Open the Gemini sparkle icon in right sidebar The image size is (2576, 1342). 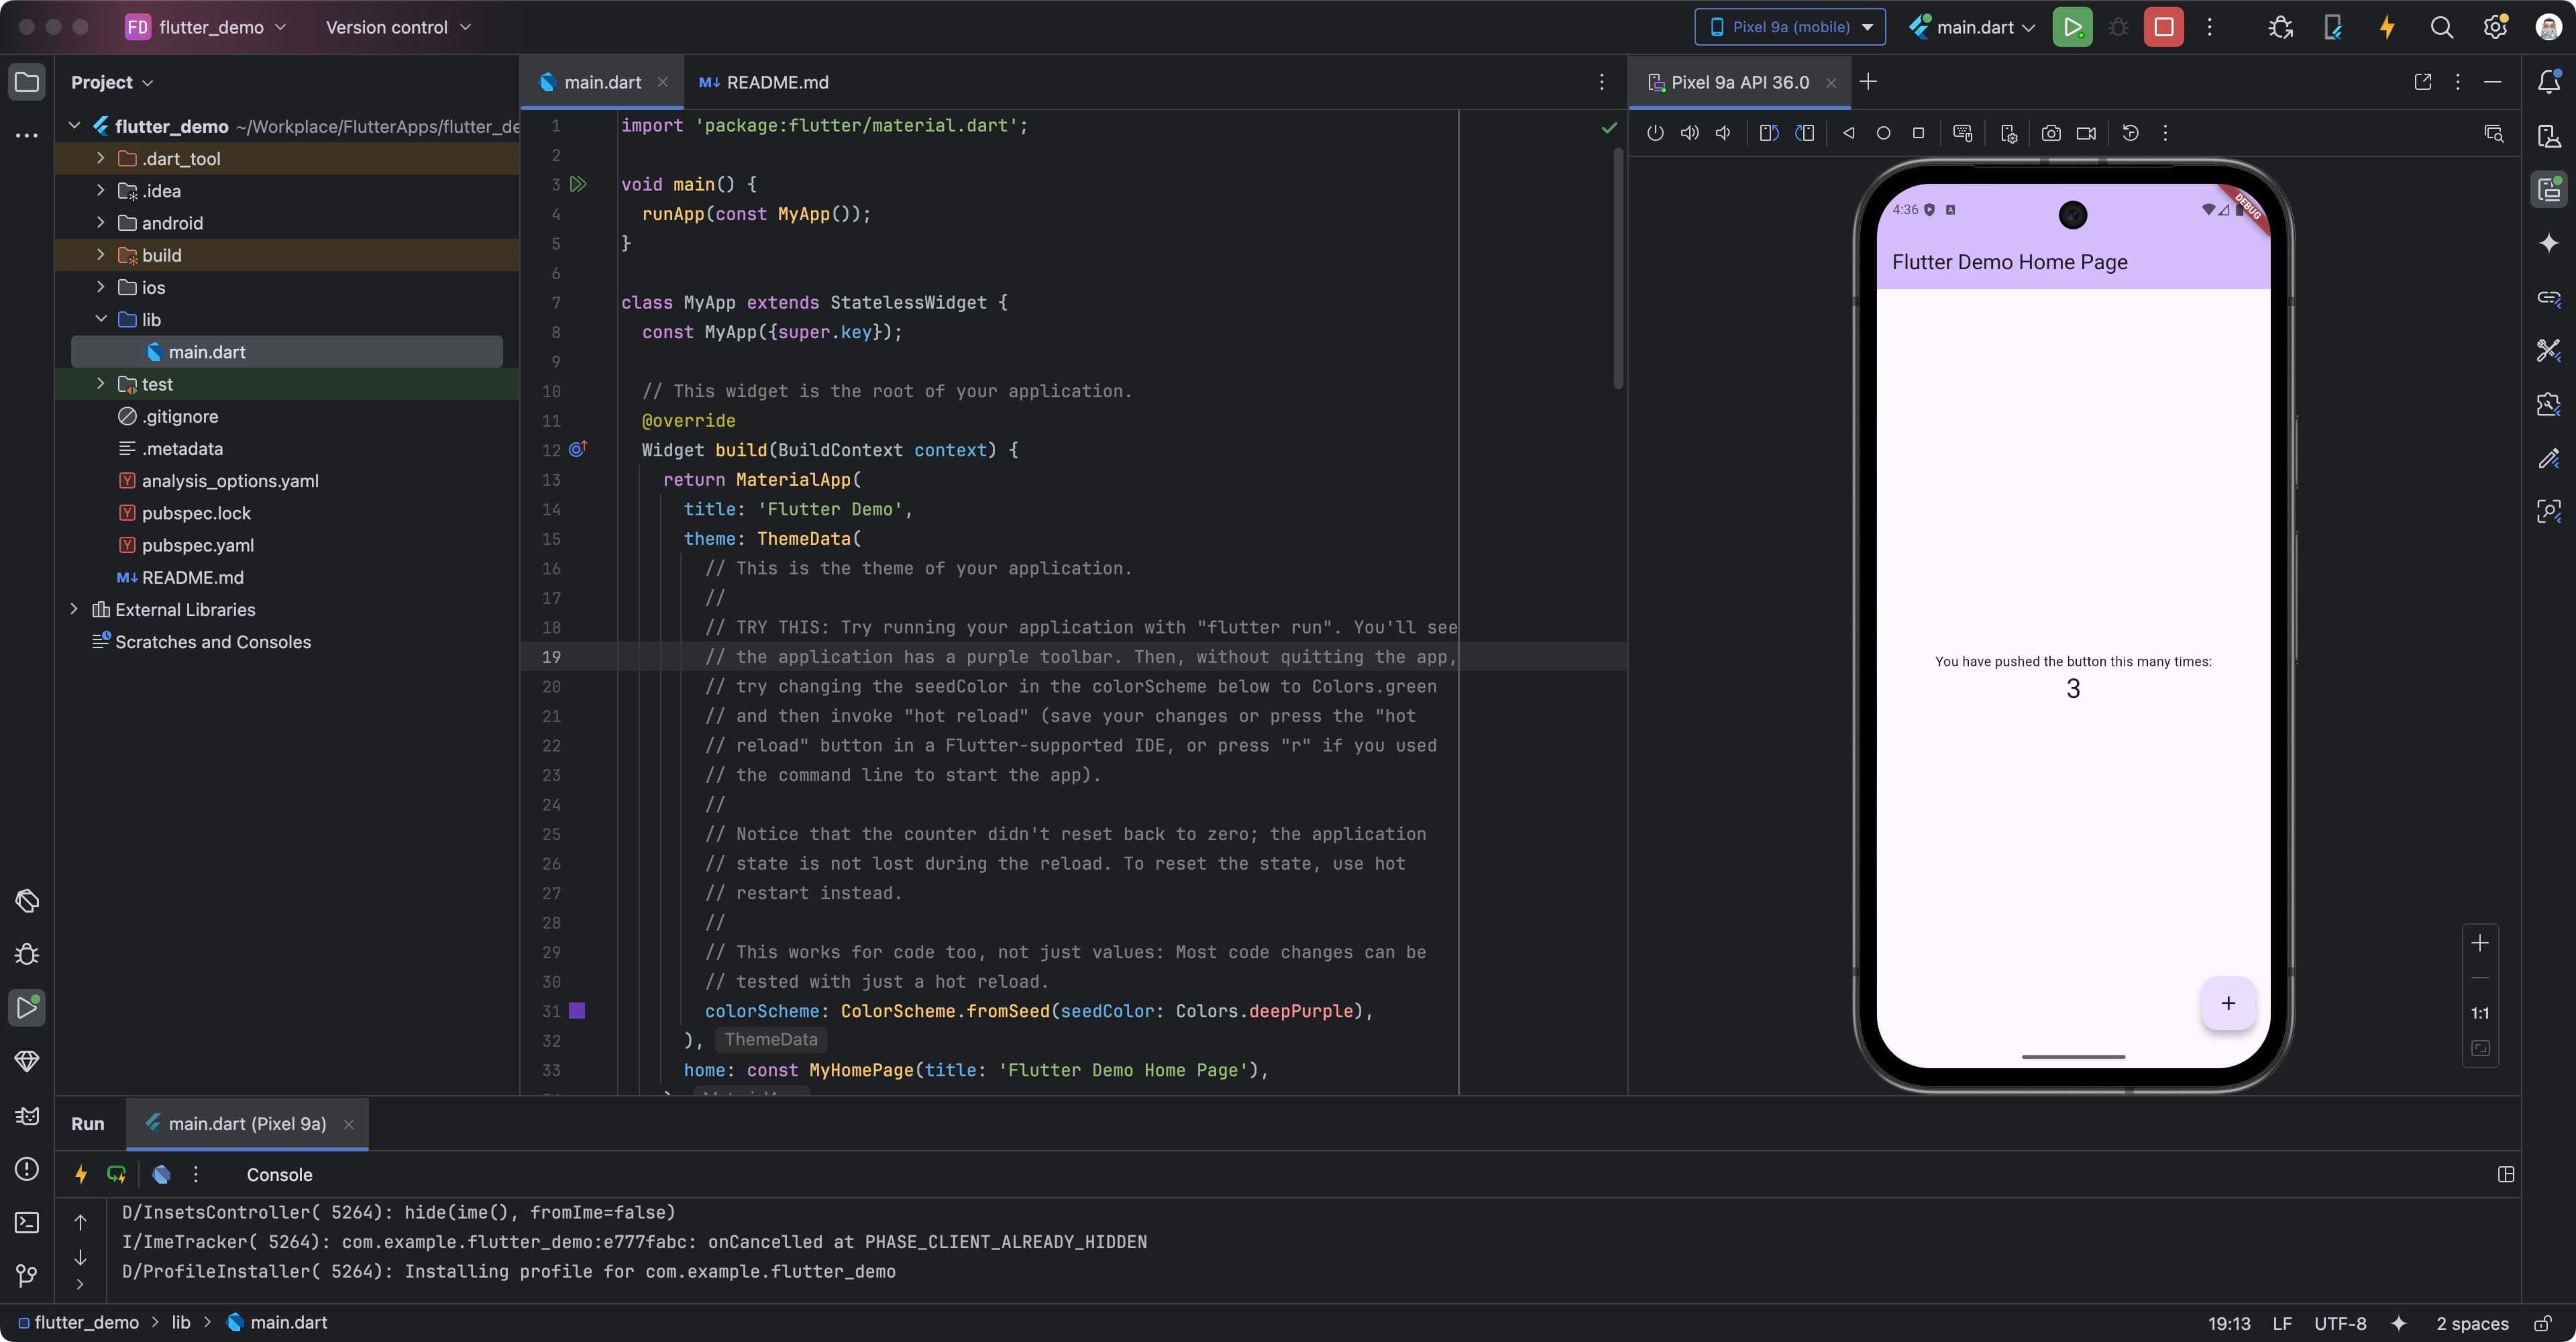[x=2548, y=243]
